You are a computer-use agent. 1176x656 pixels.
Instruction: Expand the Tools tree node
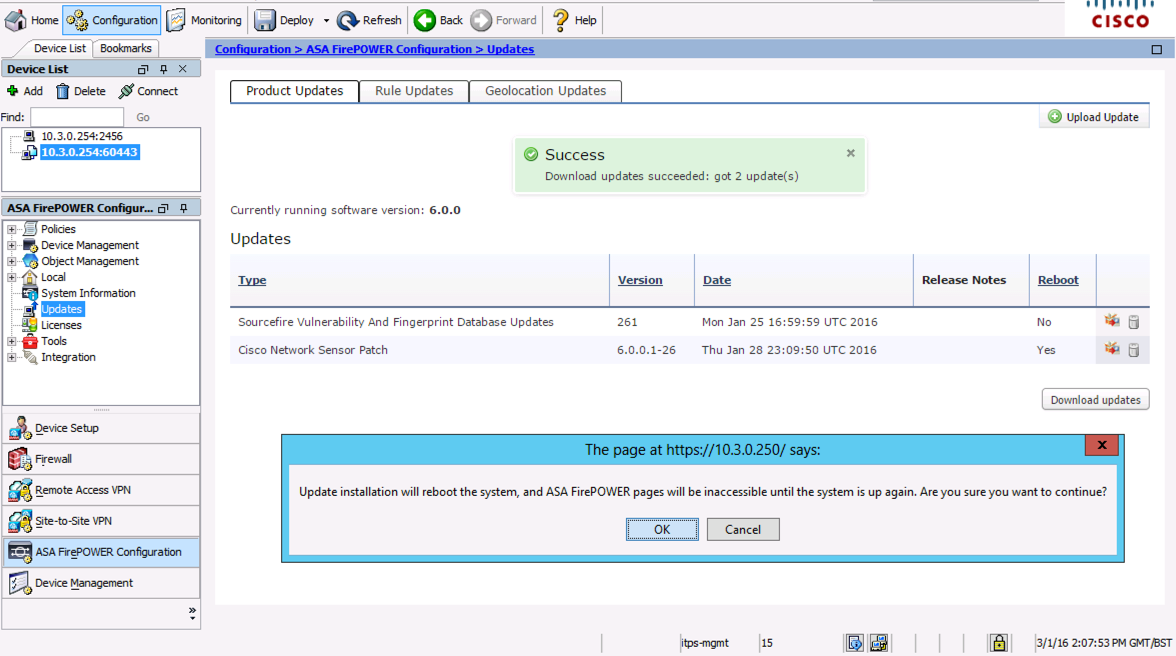click(x=11, y=341)
